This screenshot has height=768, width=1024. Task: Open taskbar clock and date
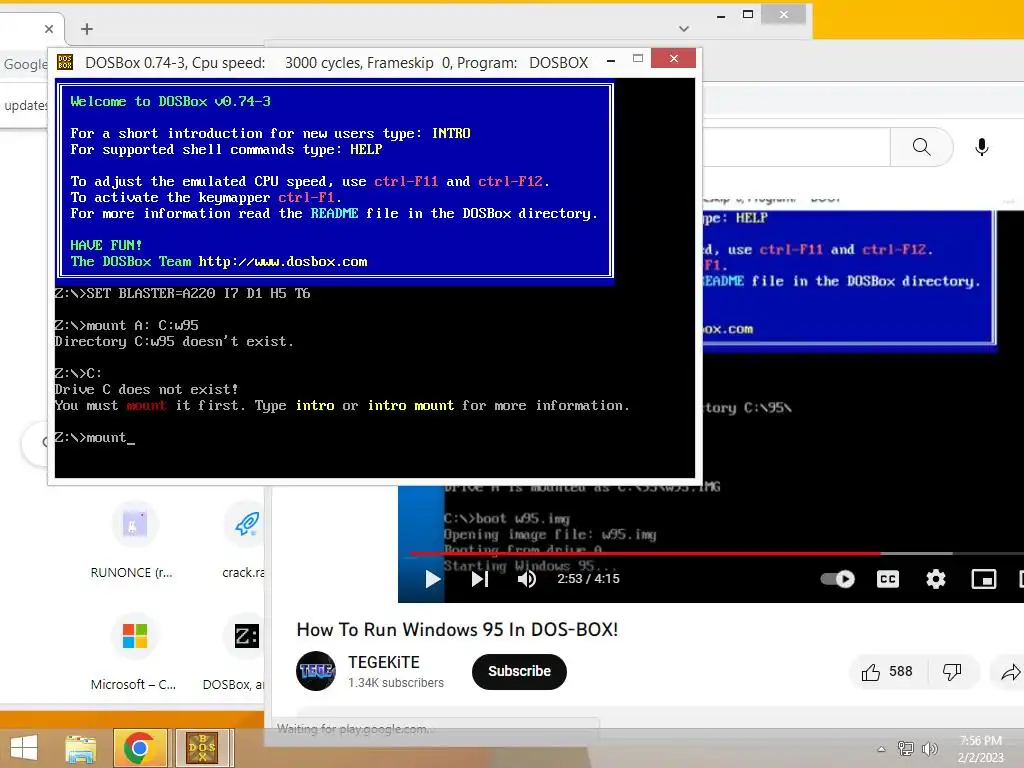[980, 749]
